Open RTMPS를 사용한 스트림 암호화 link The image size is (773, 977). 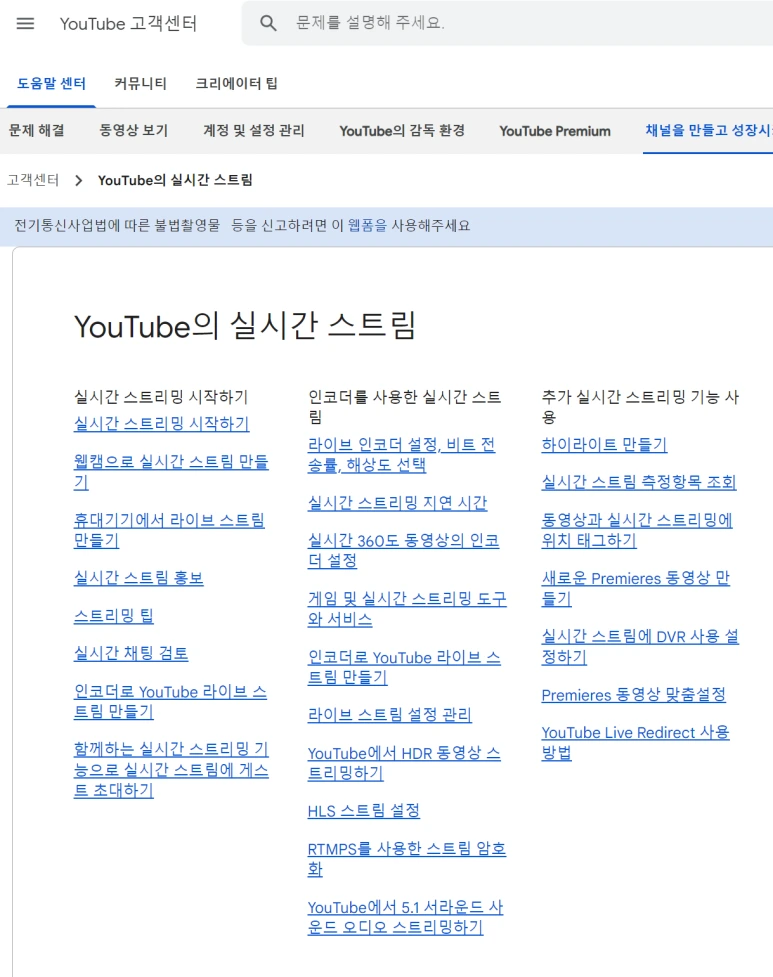tap(407, 858)
